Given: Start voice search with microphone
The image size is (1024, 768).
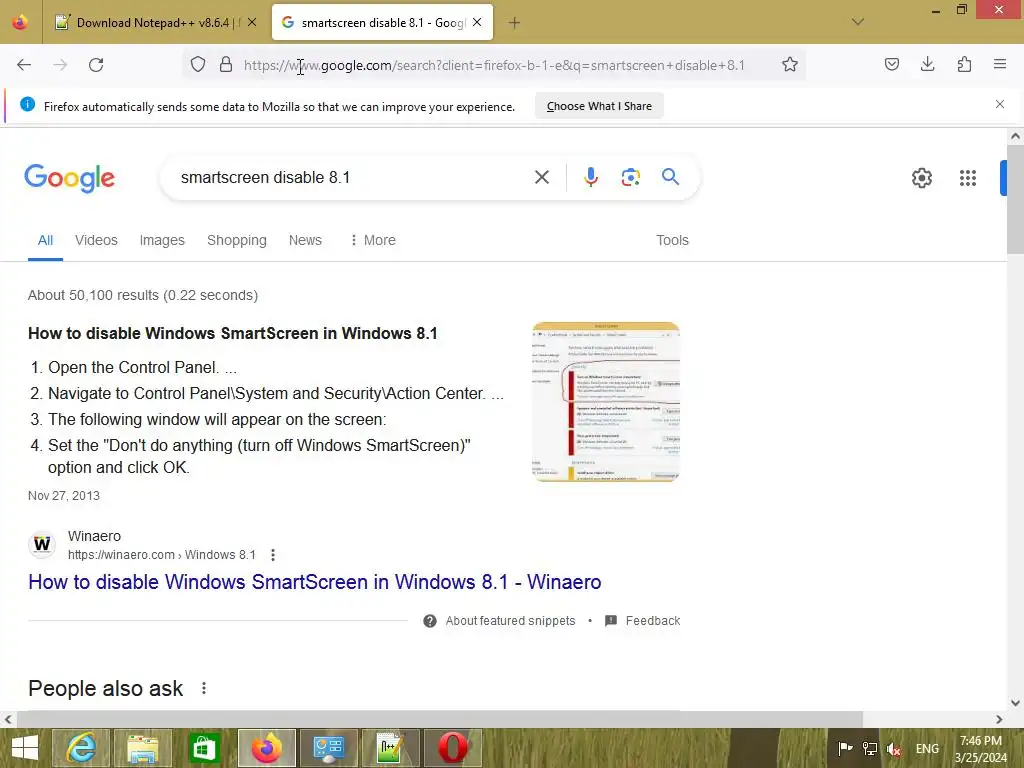Looking at the screenshot, I should tap(590, 177).
